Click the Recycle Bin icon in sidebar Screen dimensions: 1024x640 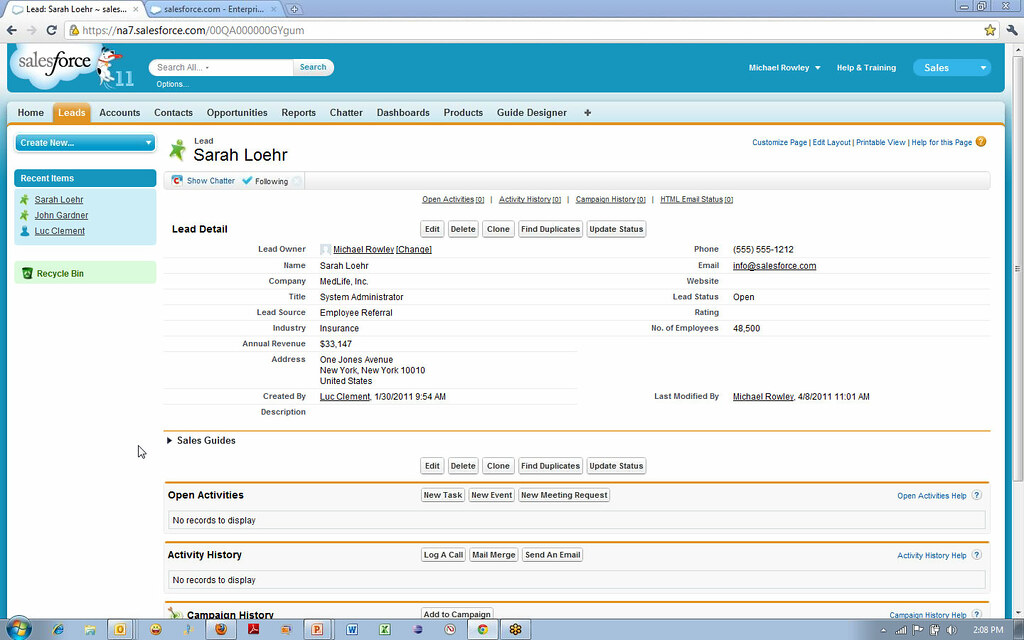pyautogui.click(x=27, y=273)
